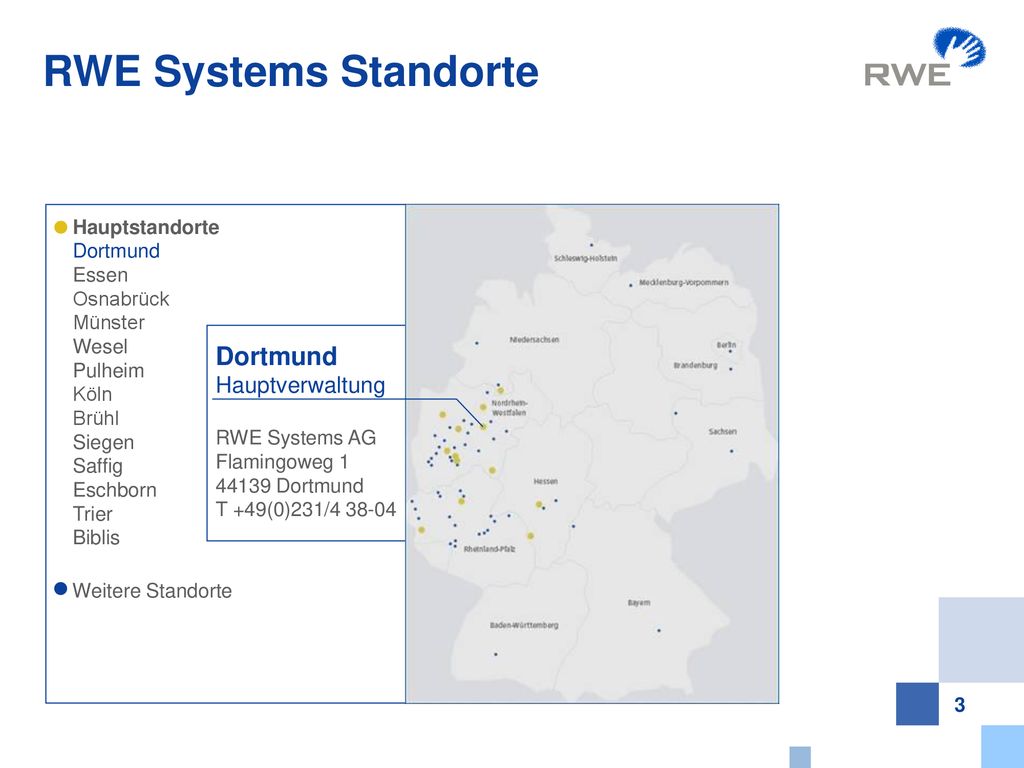Viewport: 1024px width, 768px height.
Task: Click the Mecklenburg-Vorpommern map label
Action: point(684,283)
